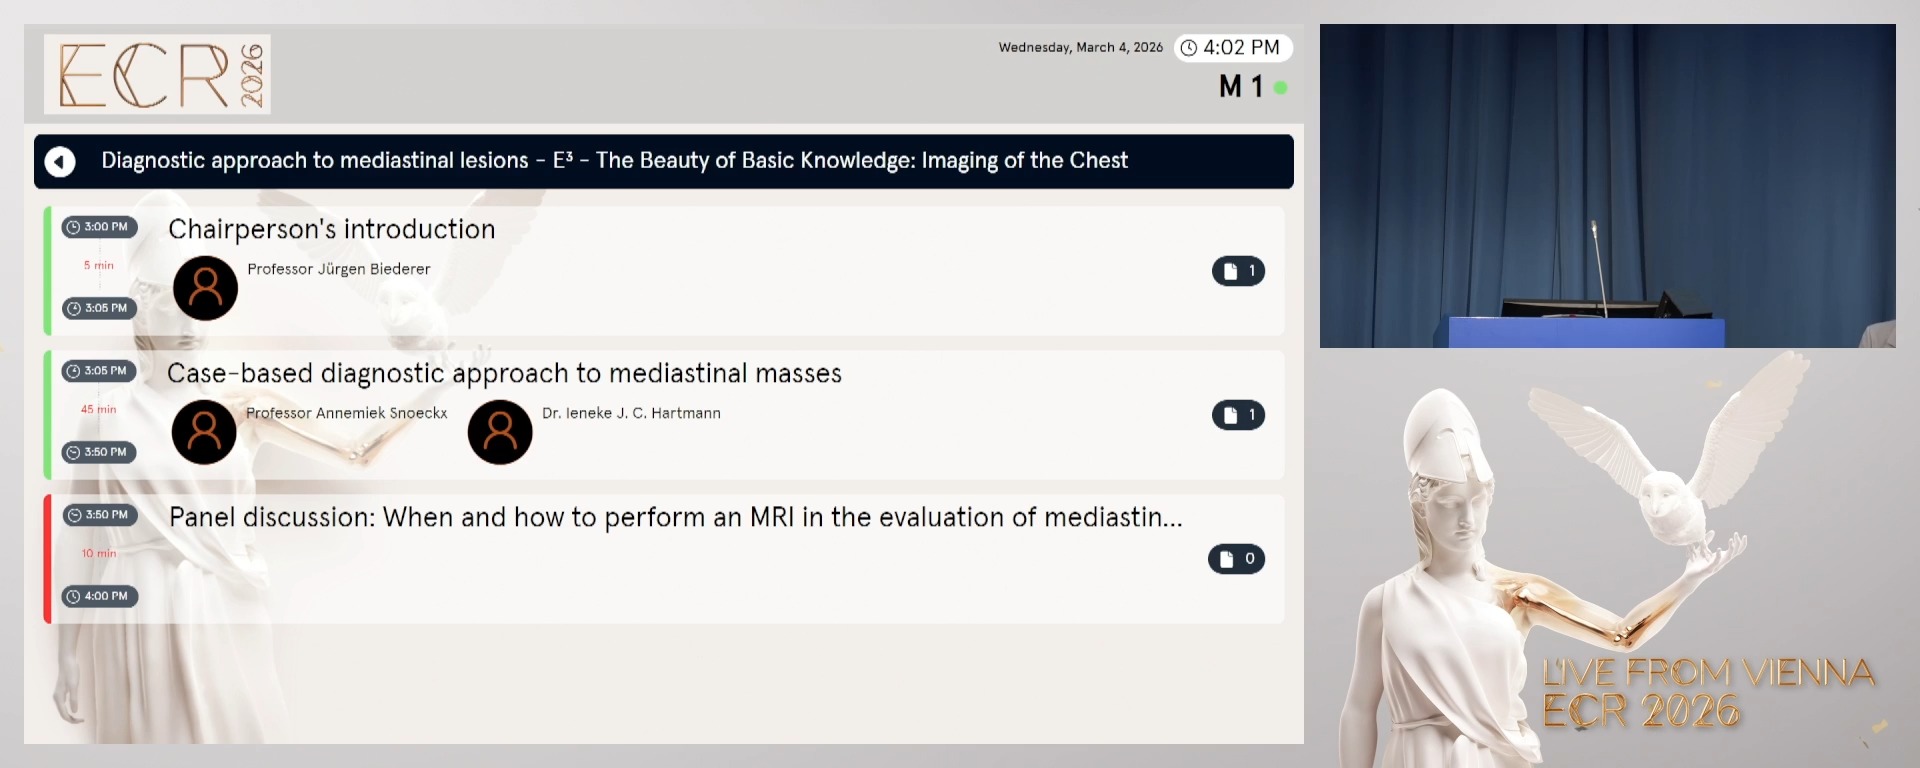Click Professor Annemiek Snoeckx's avatar icon
This screenshot has width=1920, height=768.
click(x=204, y=431)
